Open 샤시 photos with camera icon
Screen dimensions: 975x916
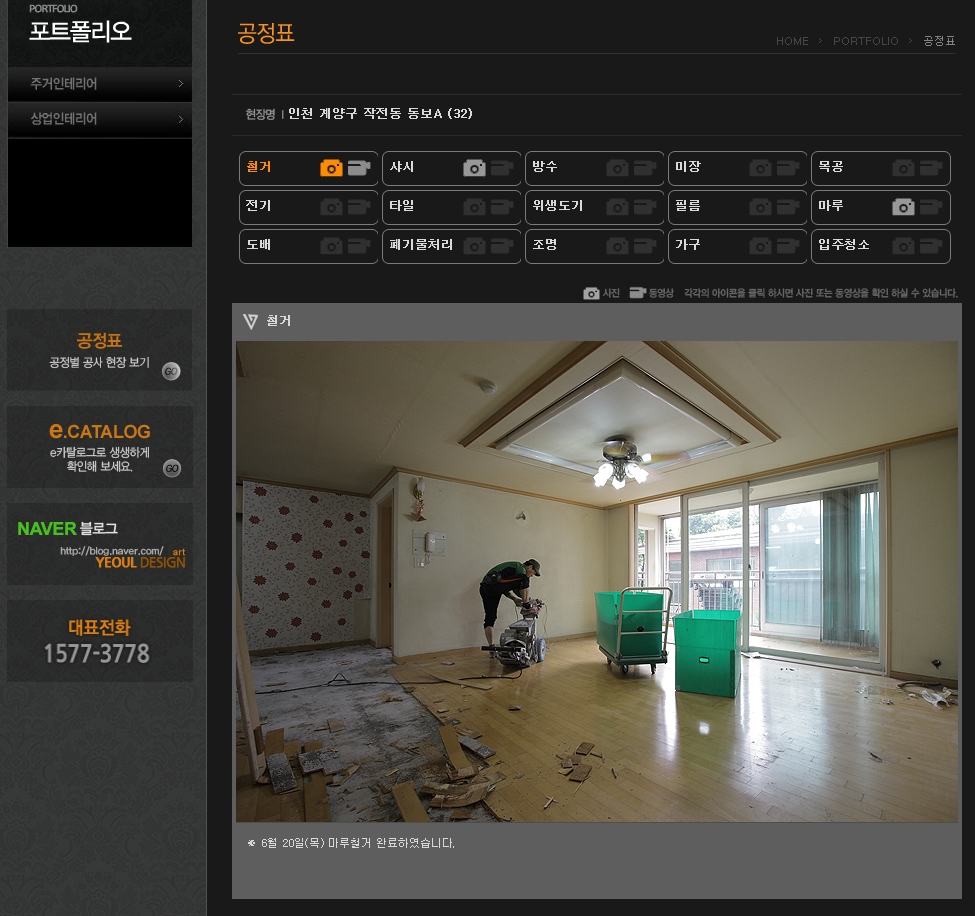point(474,168)
